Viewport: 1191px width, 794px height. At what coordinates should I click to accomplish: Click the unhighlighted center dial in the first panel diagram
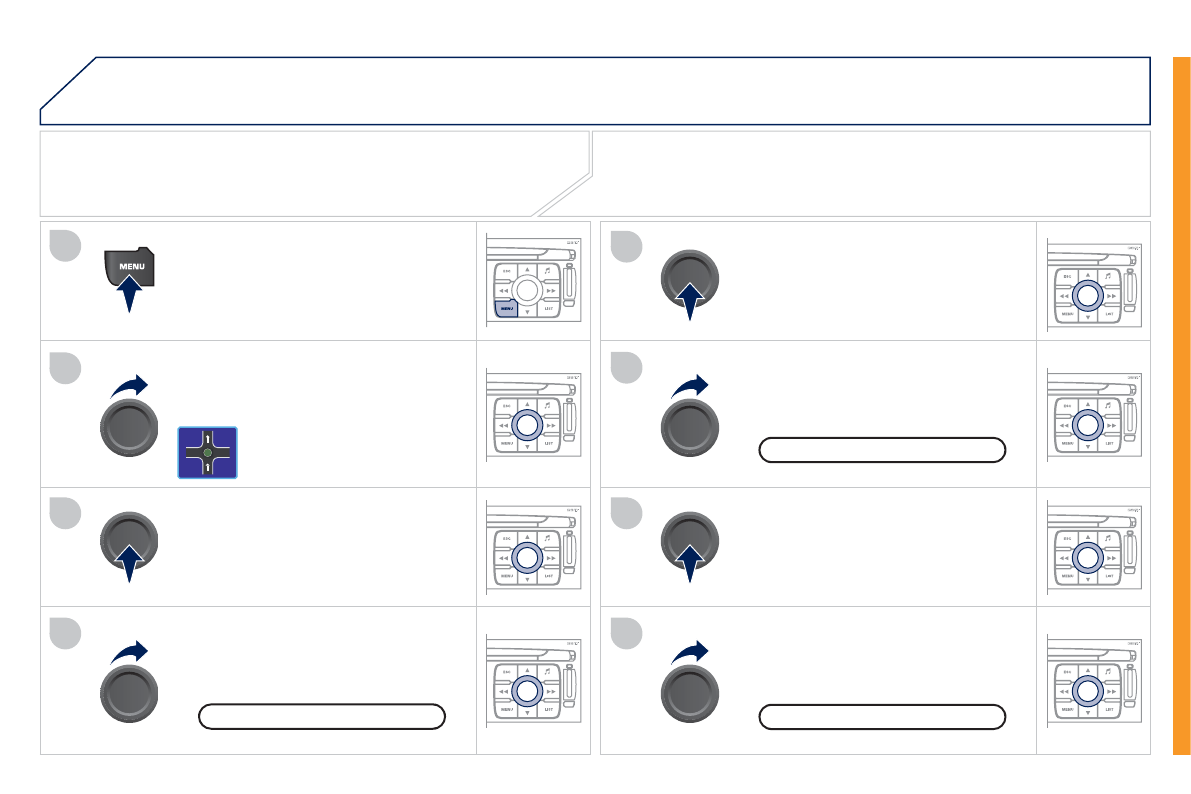point(528,290)
